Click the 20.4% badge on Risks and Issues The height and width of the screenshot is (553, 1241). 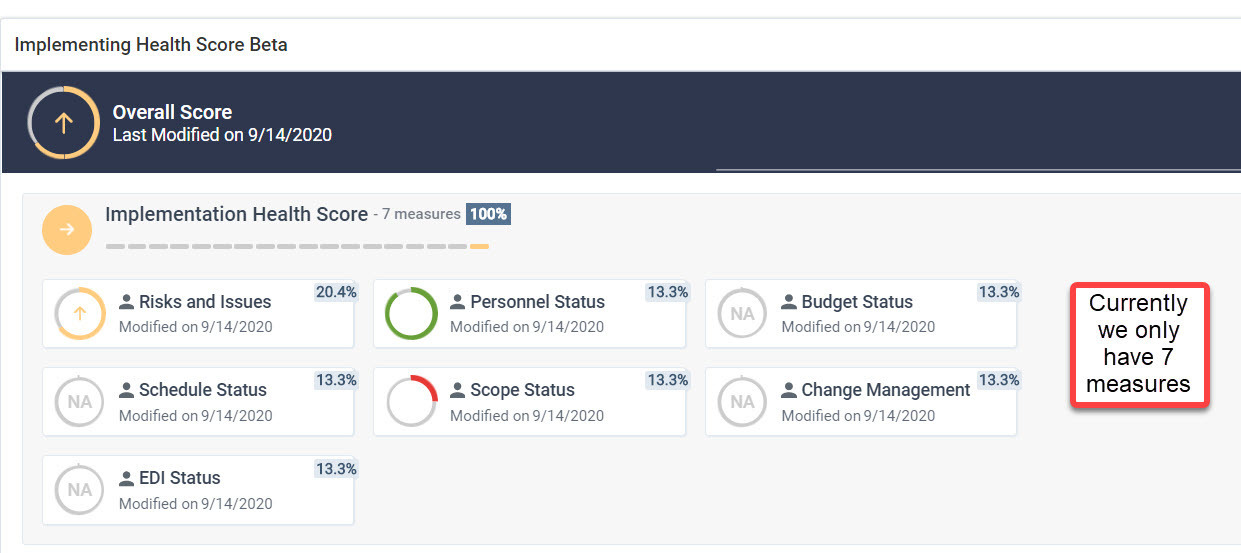click(x=335, y=292)
